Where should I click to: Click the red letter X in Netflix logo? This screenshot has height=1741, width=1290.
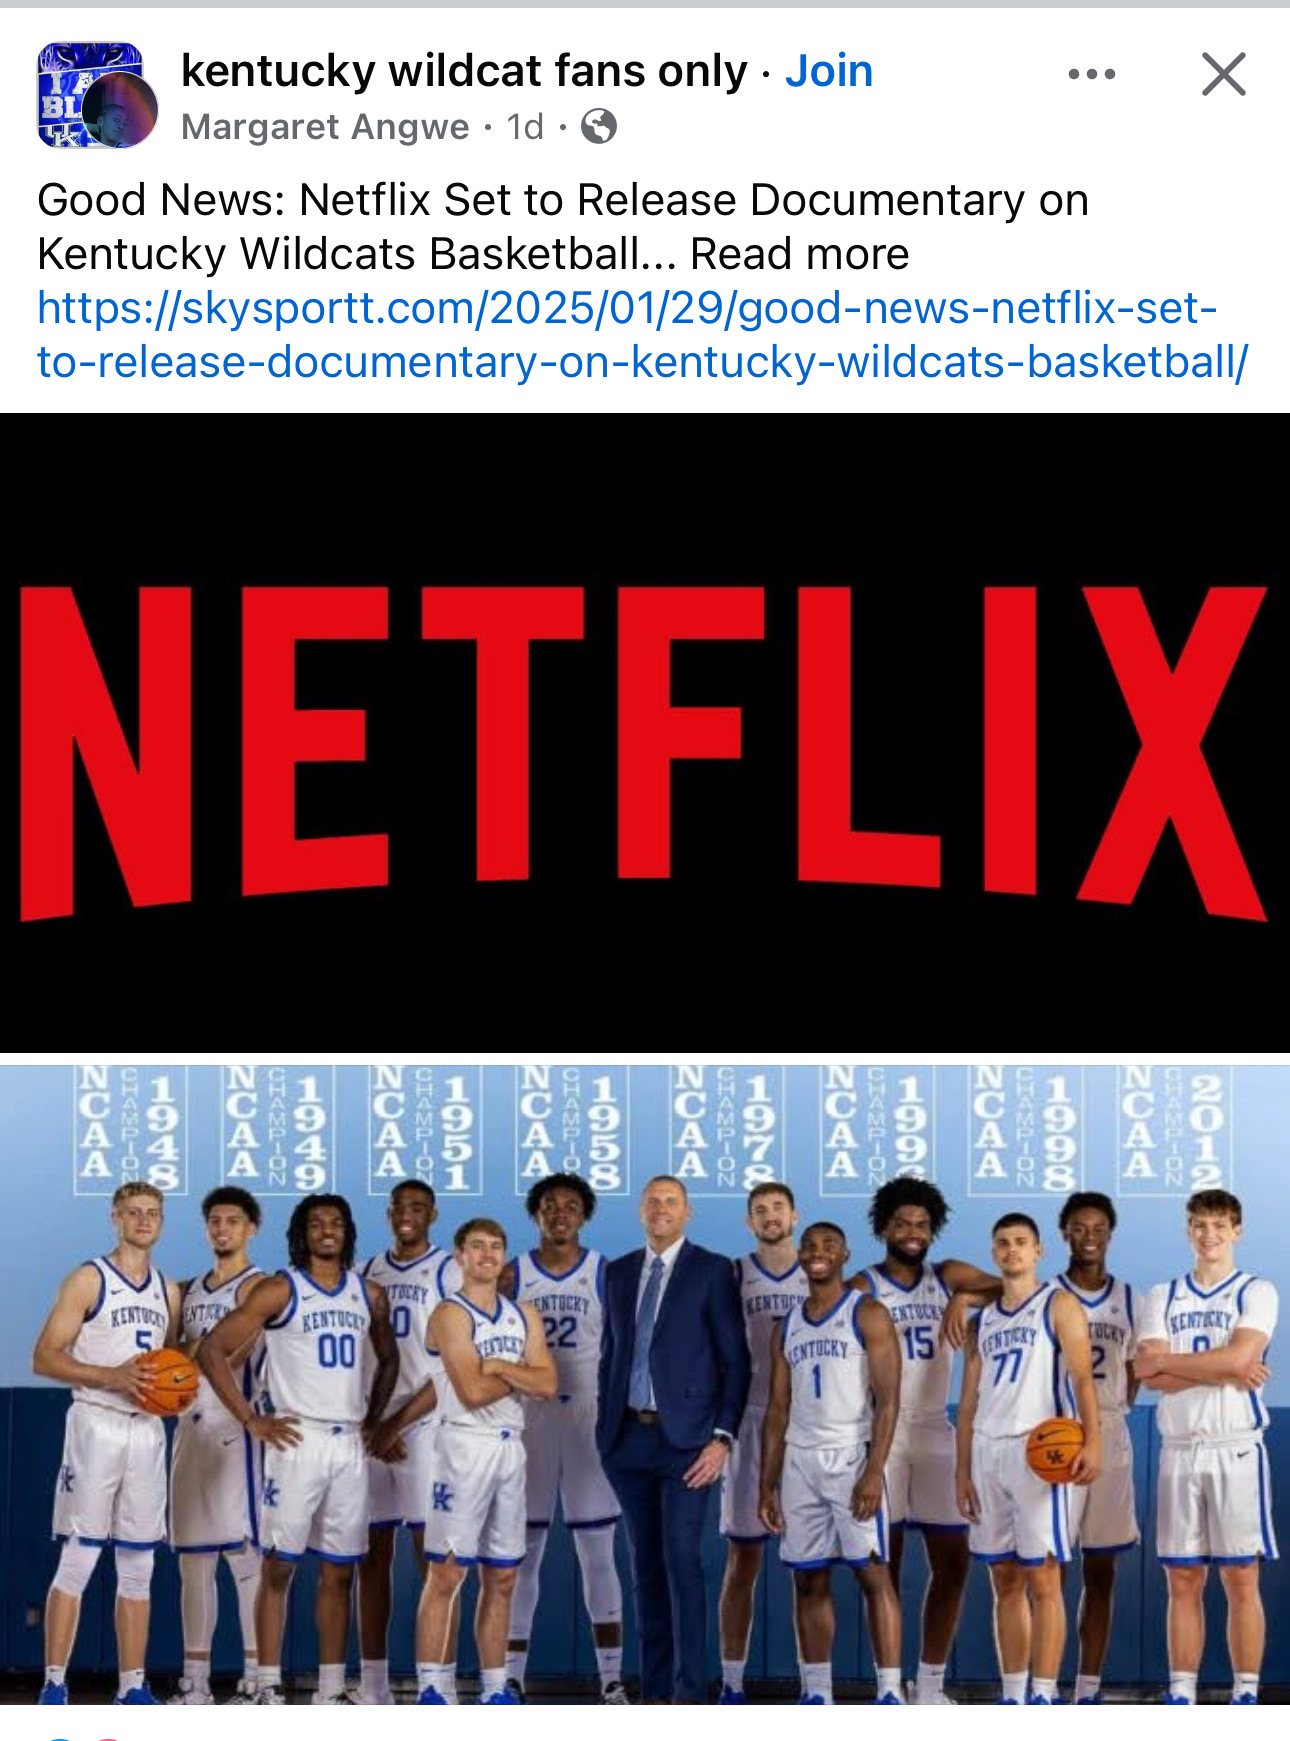[x=1175, y=752]
